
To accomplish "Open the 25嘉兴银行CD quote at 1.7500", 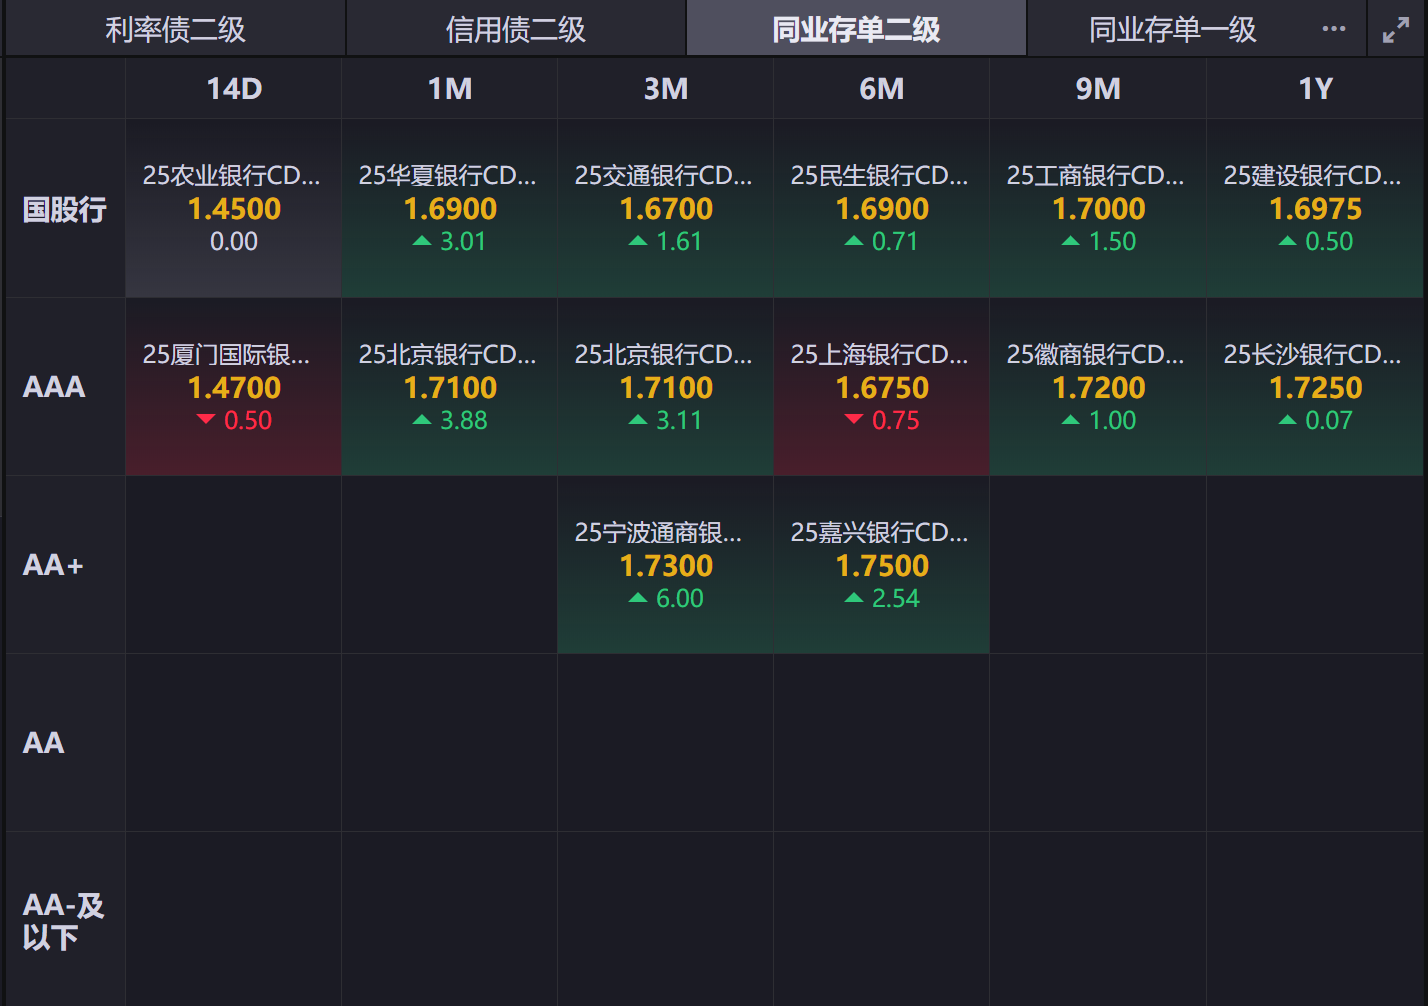I will click(x=881, y=565).
